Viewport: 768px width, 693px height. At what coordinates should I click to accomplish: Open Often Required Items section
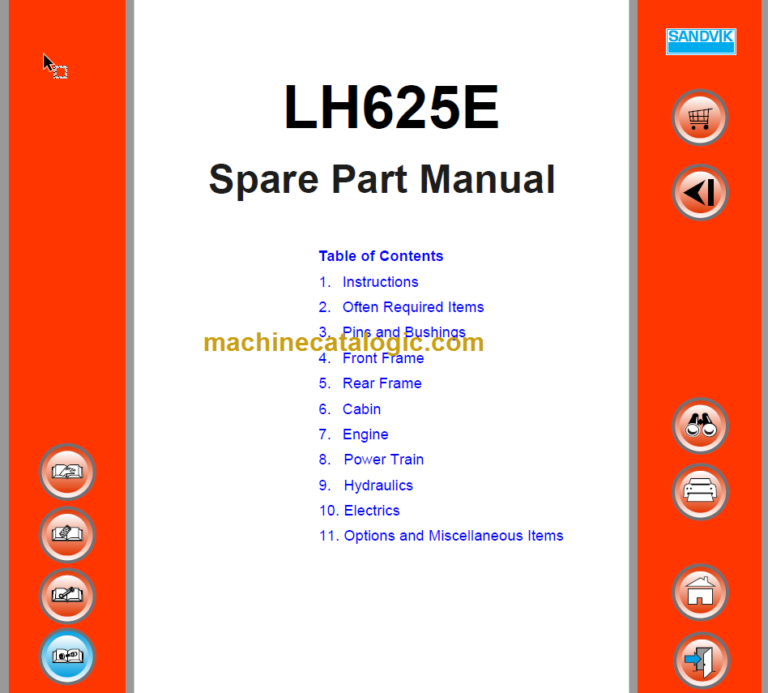[401, 307]
